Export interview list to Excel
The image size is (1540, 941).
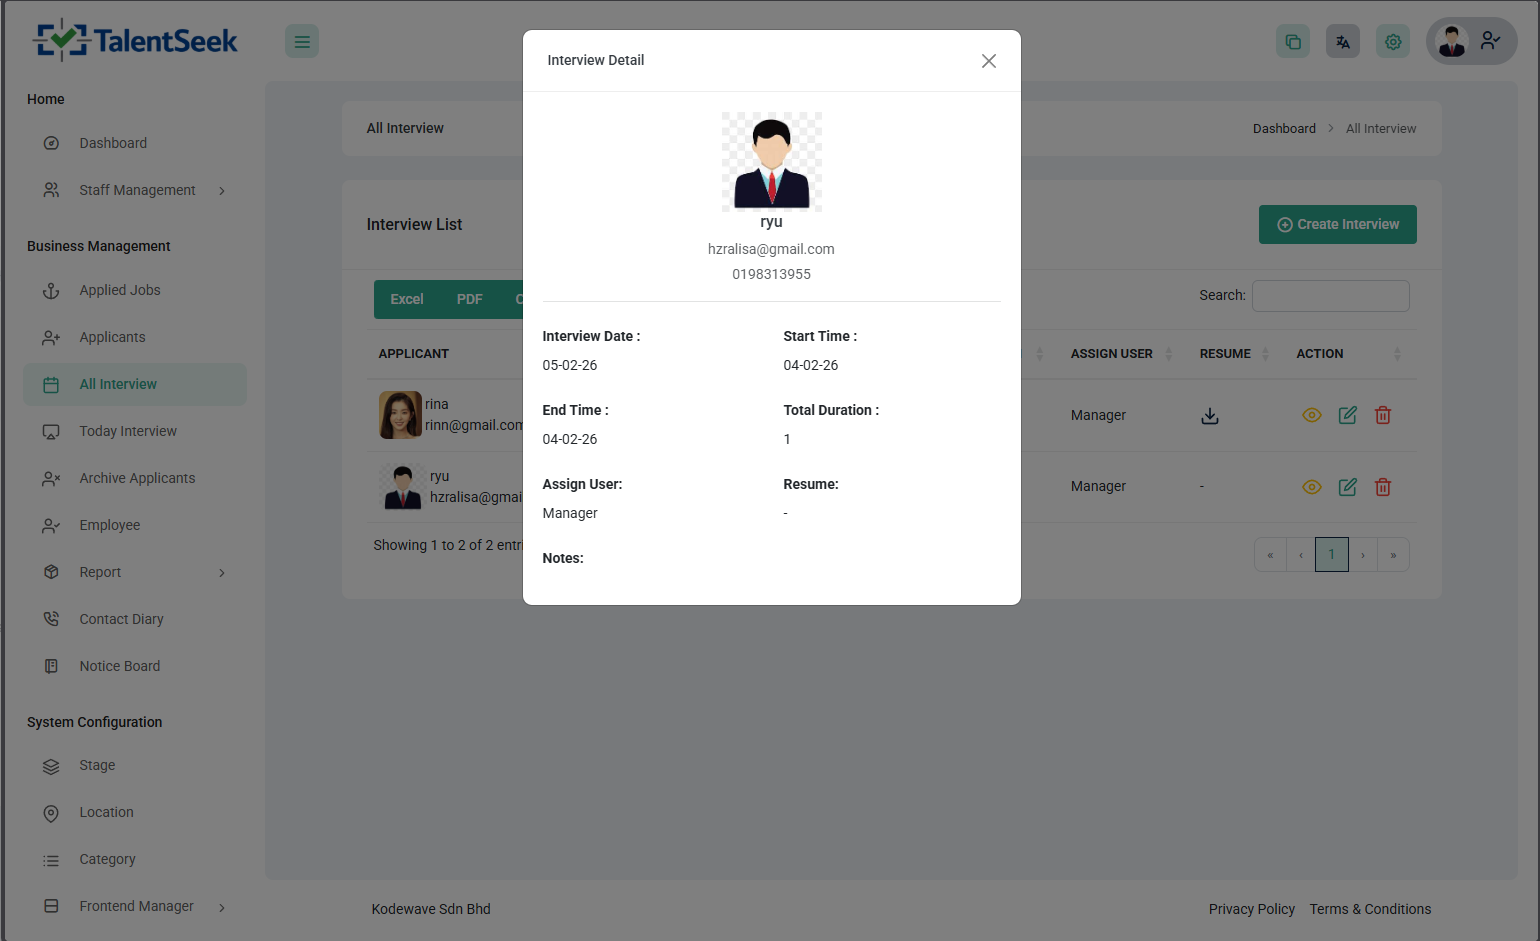(406, 299)
